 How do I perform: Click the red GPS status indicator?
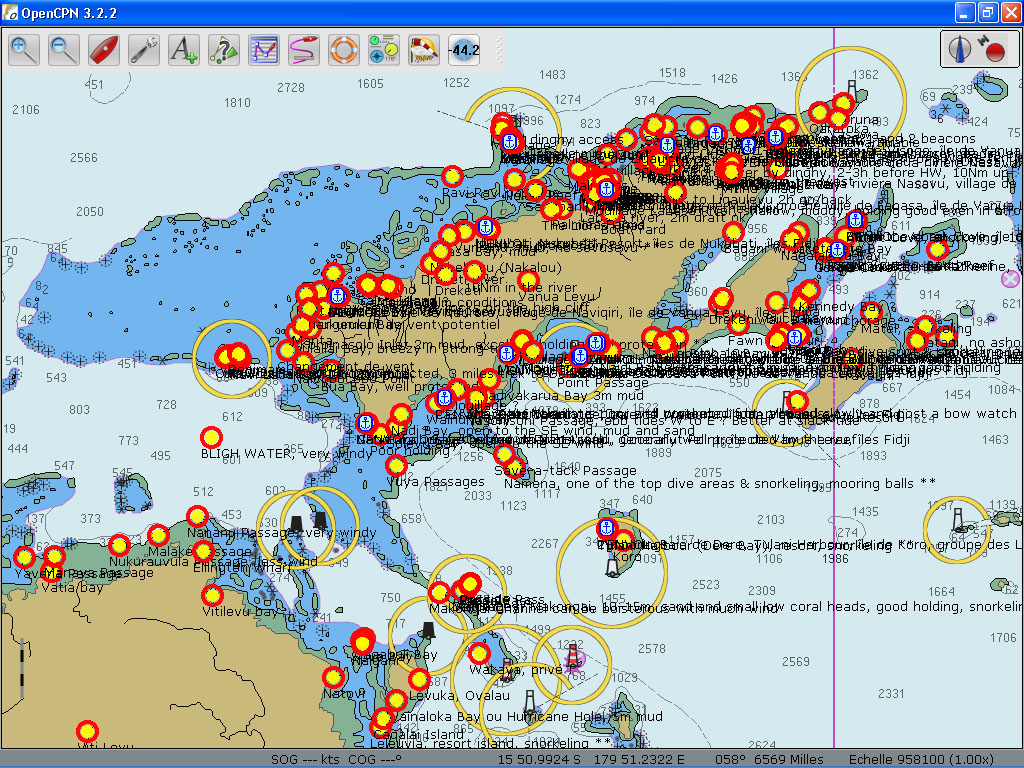pyautogui.click(x=995, y=52)
